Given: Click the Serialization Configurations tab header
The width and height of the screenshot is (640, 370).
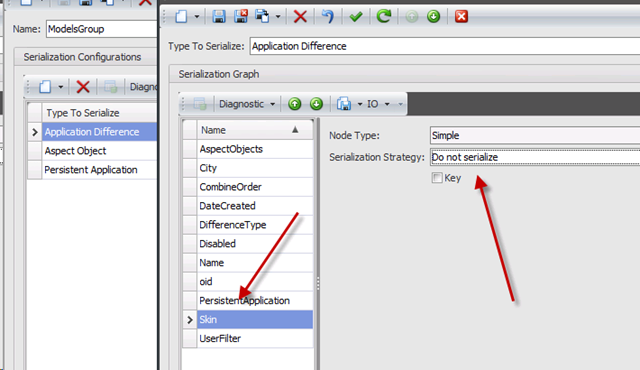Looking at the screenshot, I should point(82,57).
